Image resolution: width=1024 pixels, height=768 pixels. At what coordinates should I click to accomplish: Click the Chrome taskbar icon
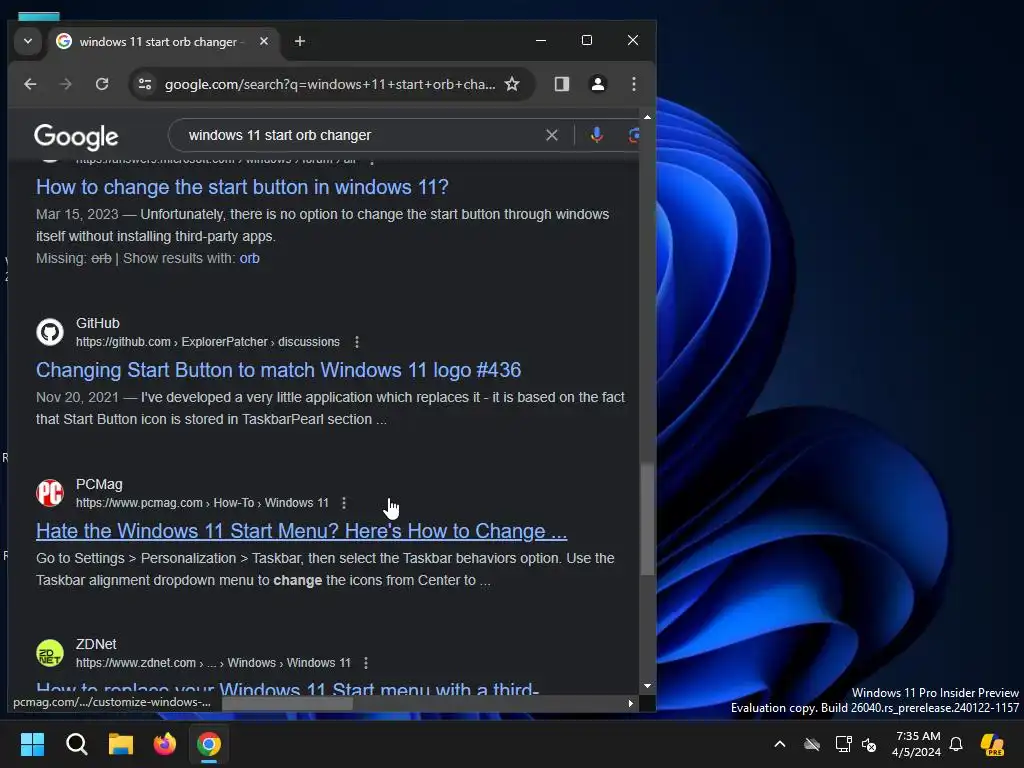[x=209, y=744]
